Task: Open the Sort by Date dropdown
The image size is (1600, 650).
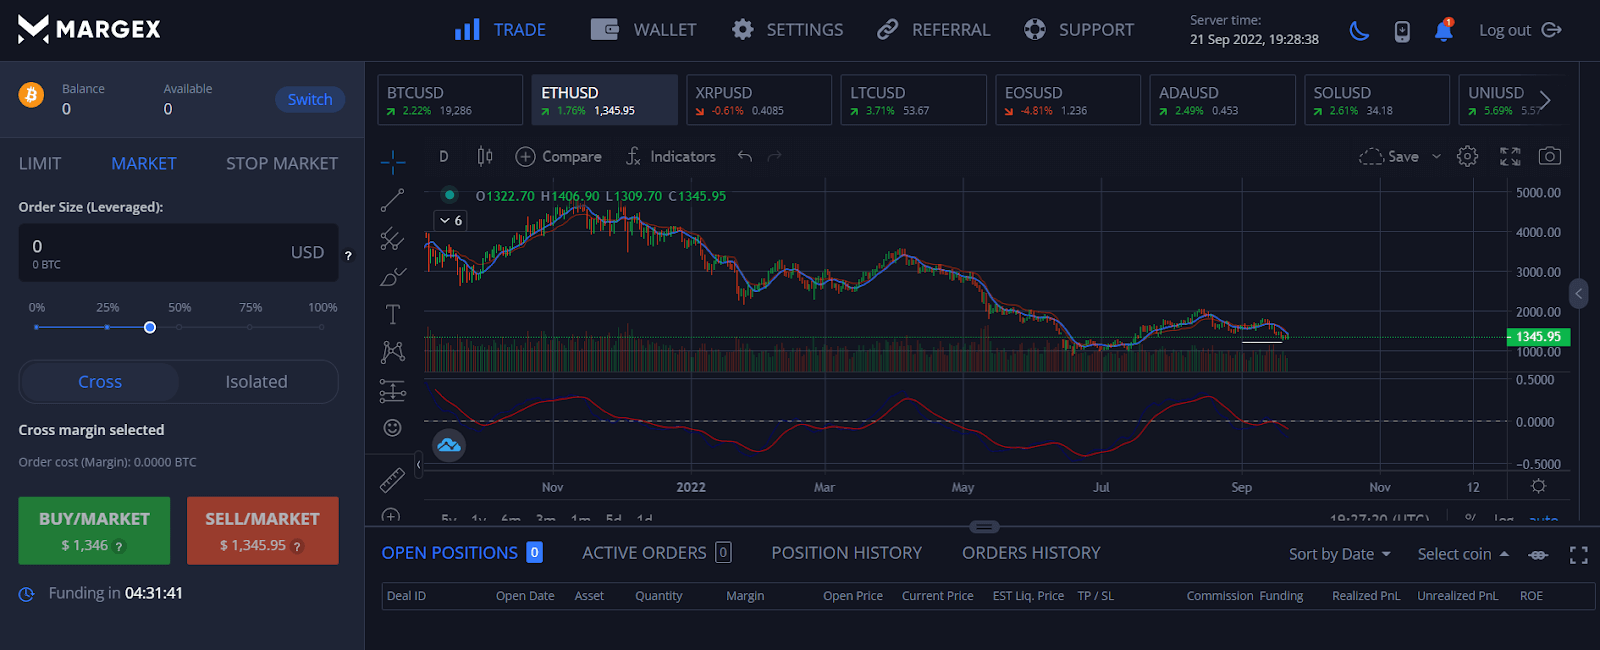Action: (1339, 554)
